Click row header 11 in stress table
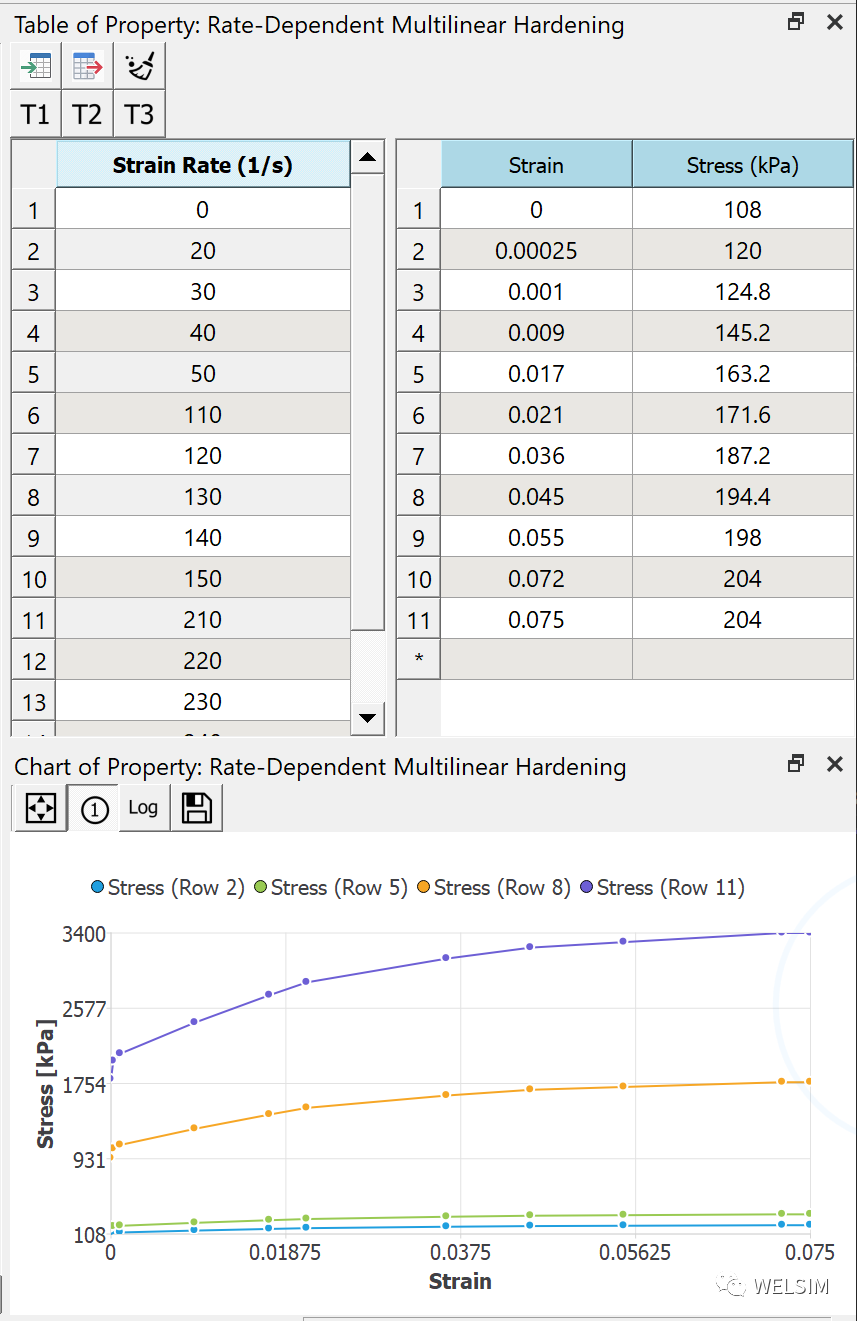Image resolution: width=857 pixels, height=1321 pixels. click(419, 620)
